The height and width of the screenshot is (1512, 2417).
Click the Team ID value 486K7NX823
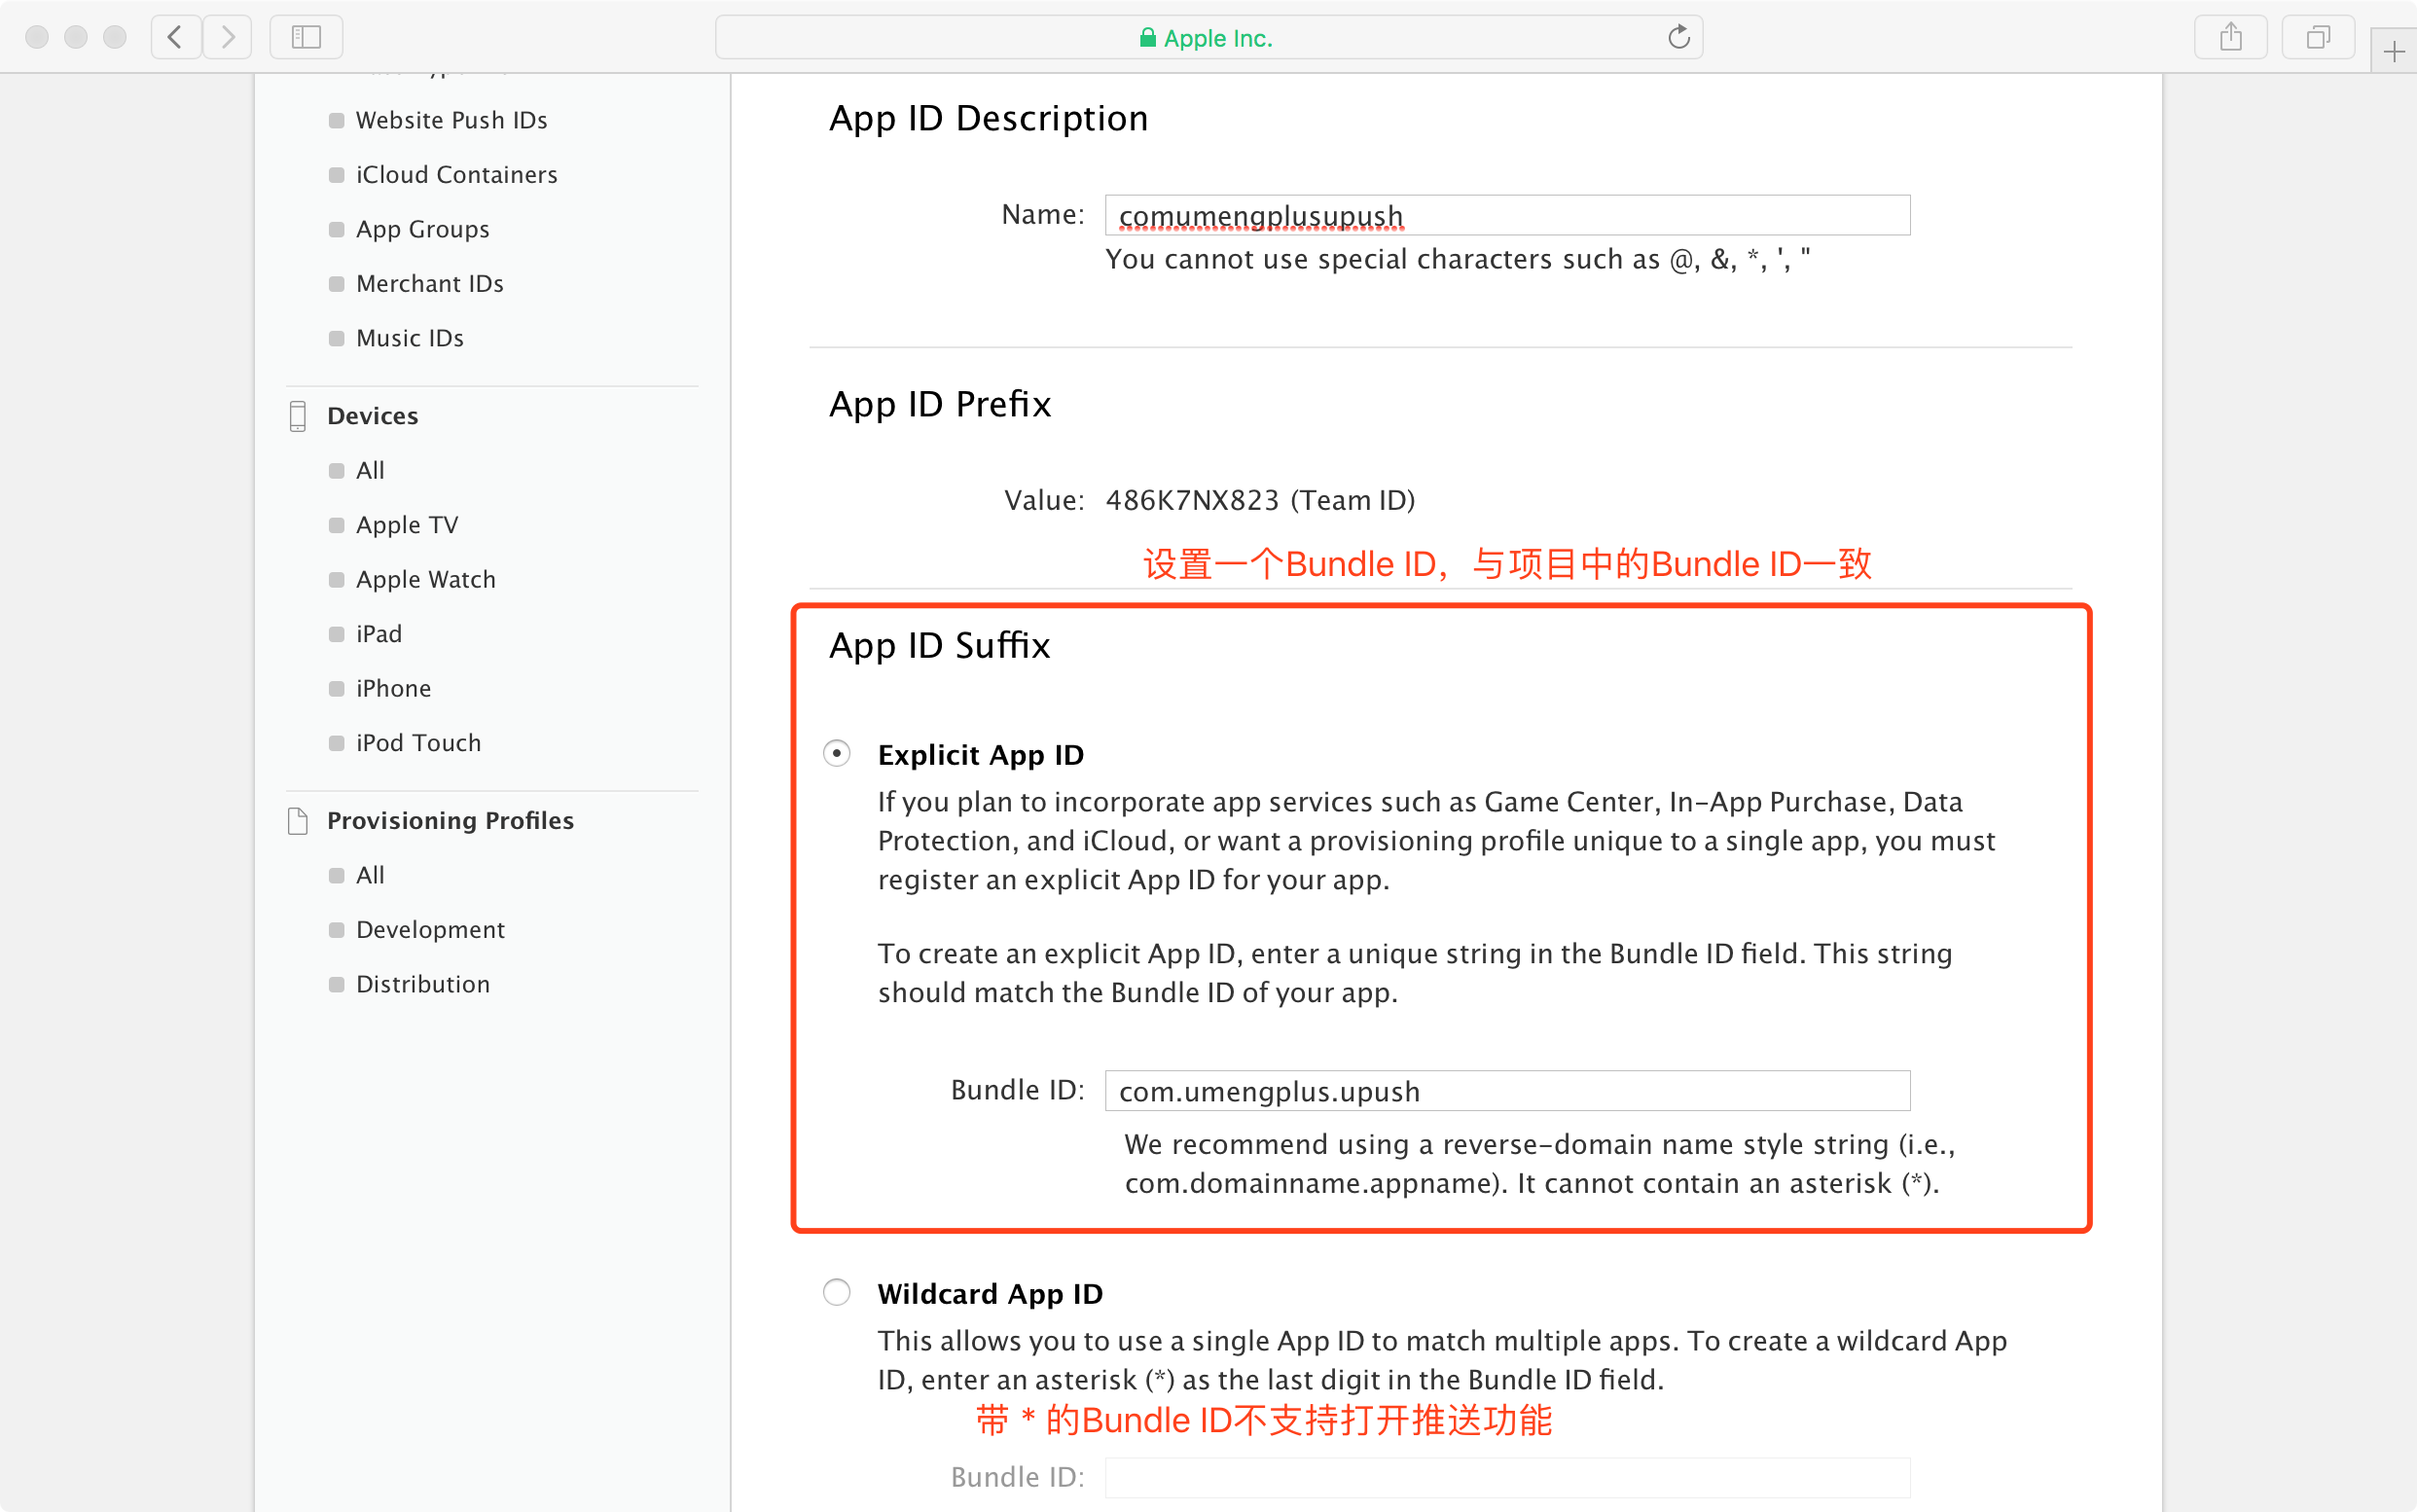point(1192,500)
